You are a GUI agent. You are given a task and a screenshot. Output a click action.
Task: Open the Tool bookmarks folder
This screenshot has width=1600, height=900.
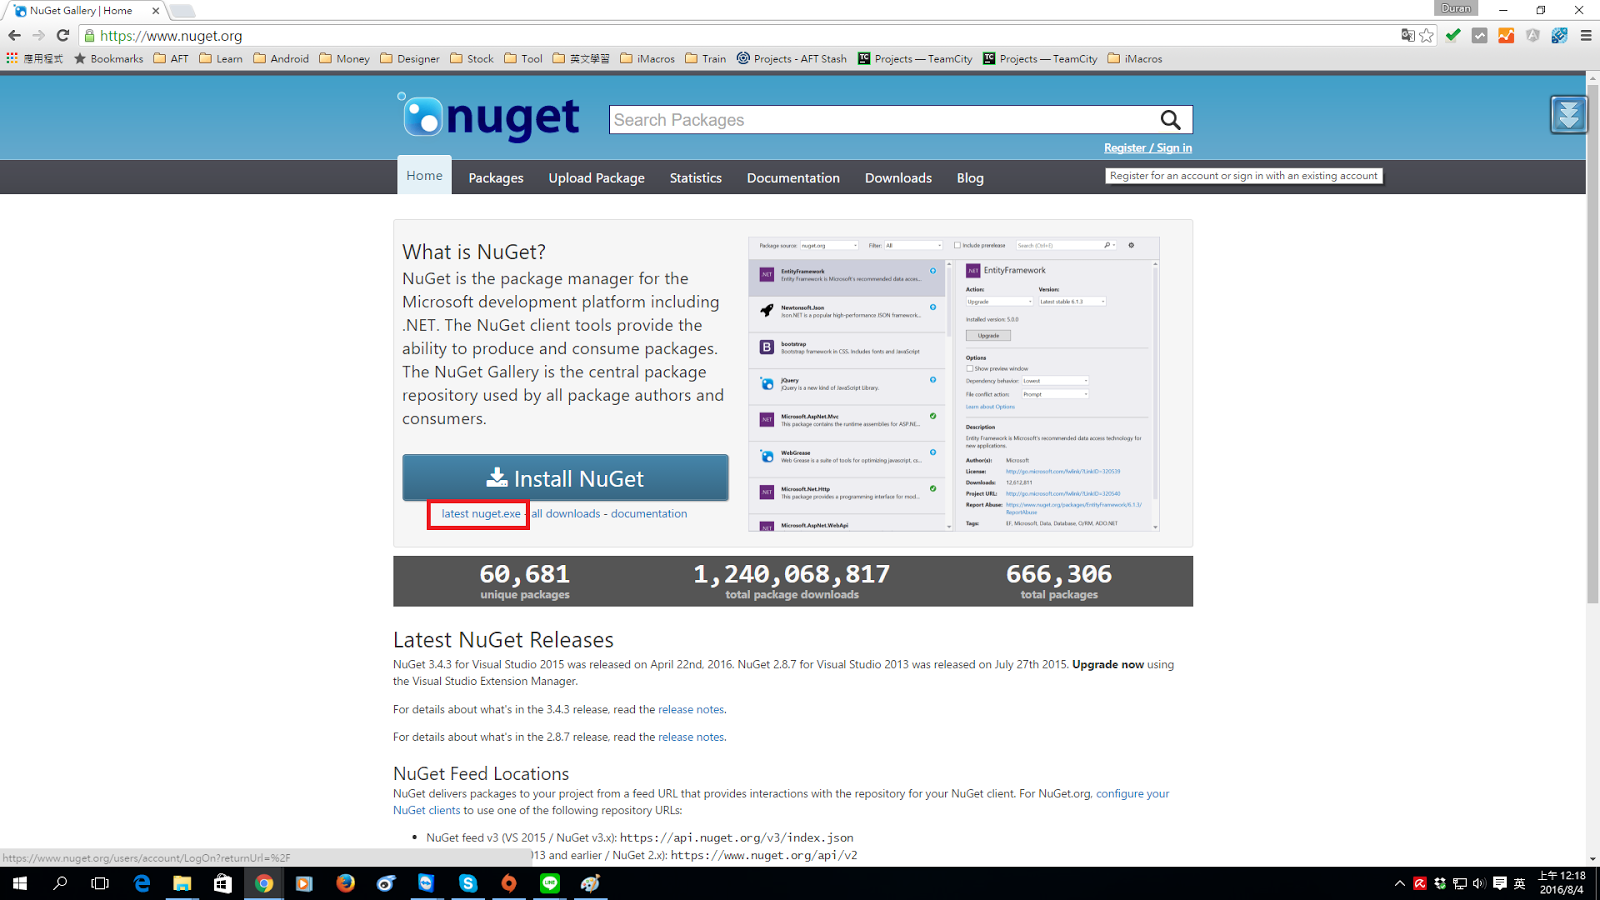pyautogui.click(x=524, y=59)
